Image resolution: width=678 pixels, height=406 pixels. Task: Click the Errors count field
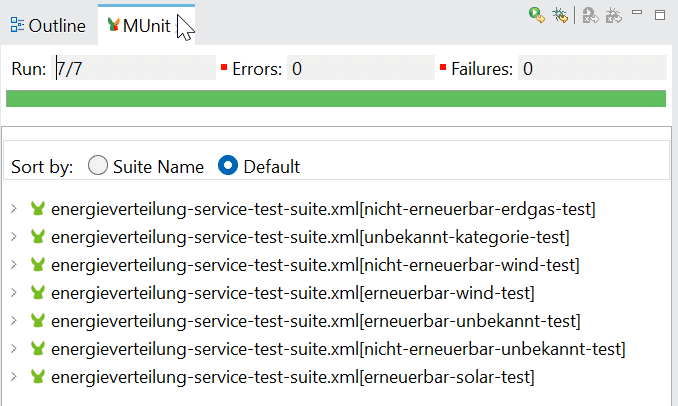click(x=361, y=68)
